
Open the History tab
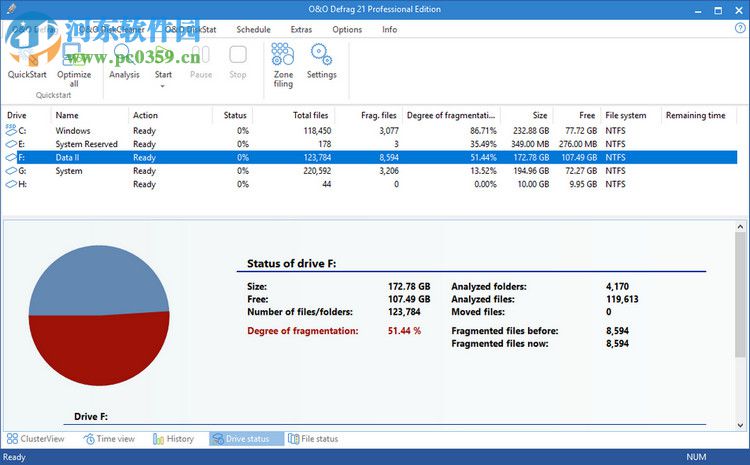coord(173,439)
